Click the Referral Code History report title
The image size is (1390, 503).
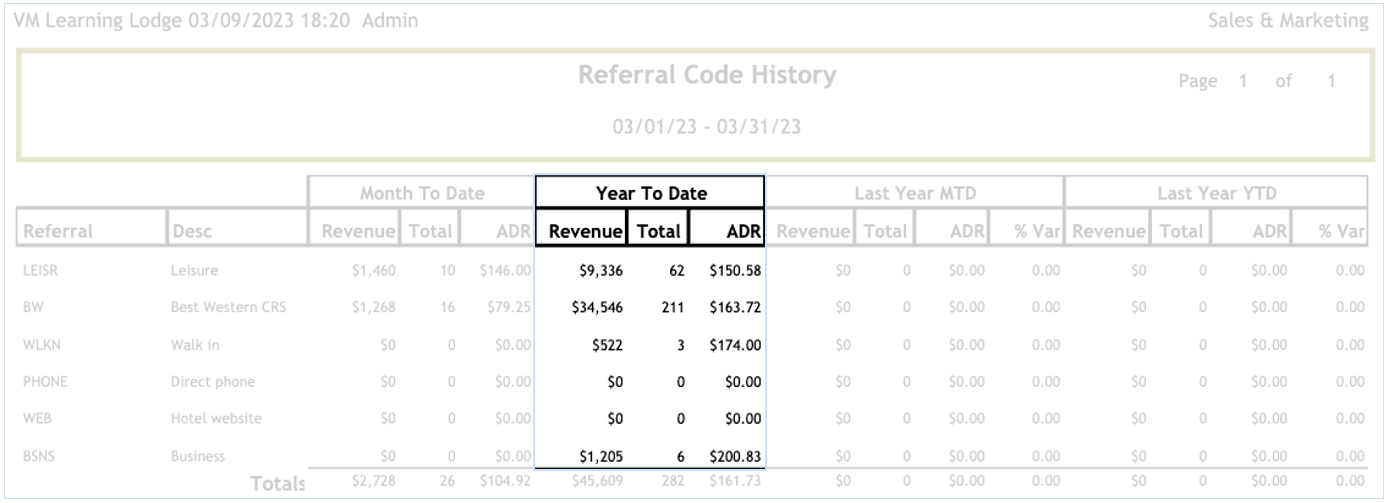tap(707, 76)
